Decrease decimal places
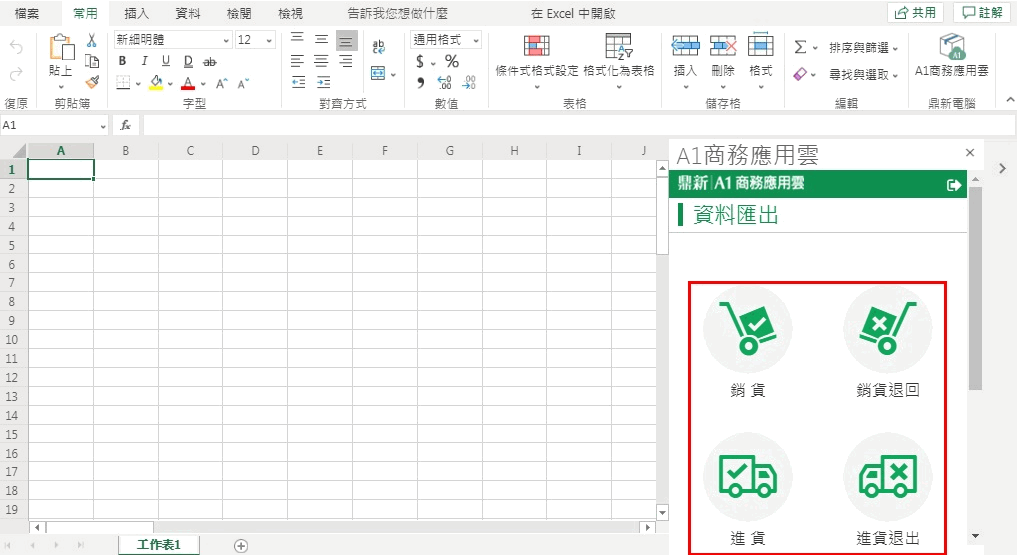The width and height of the screenshot is (1017, 557). 469,82
